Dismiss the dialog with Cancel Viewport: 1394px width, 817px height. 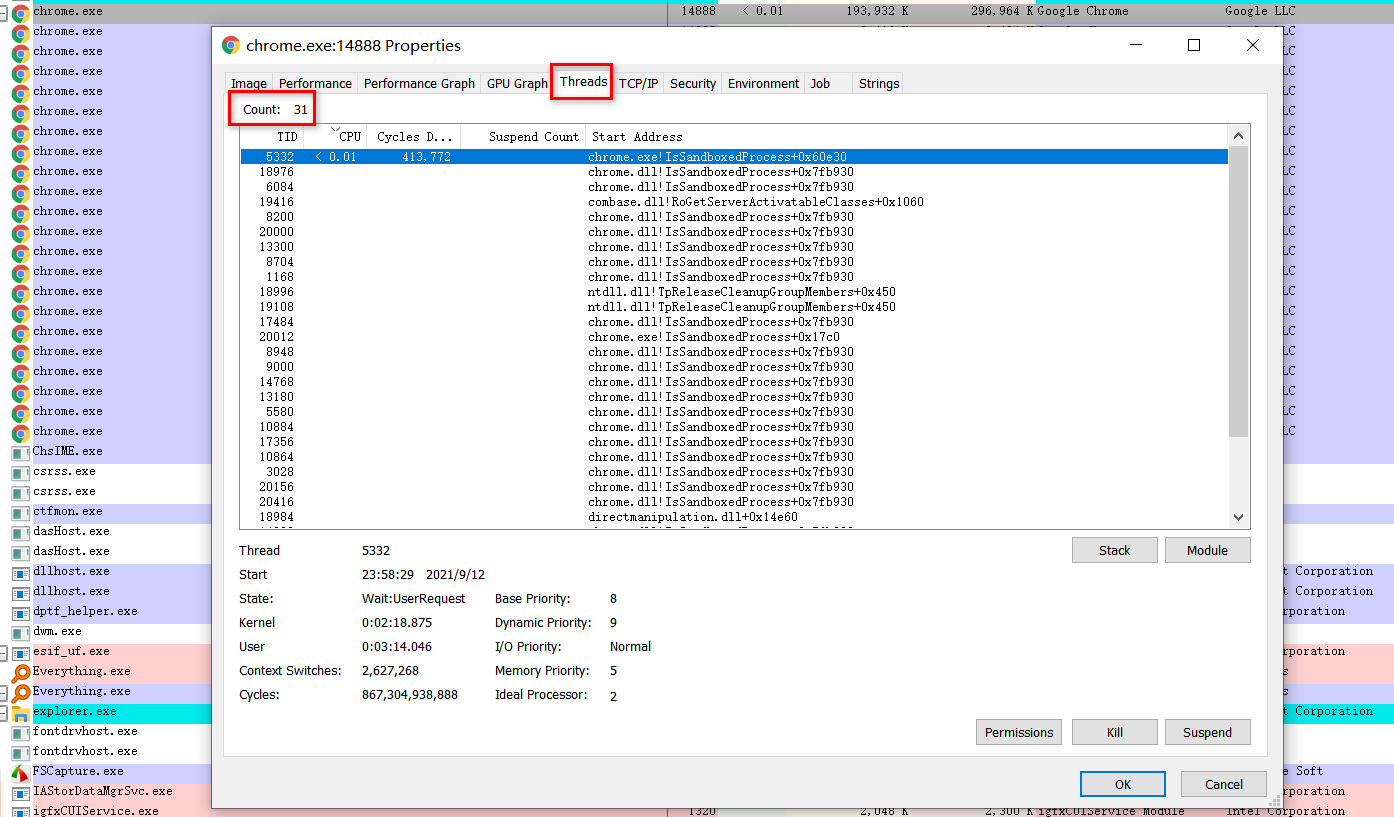(1223, 784)
